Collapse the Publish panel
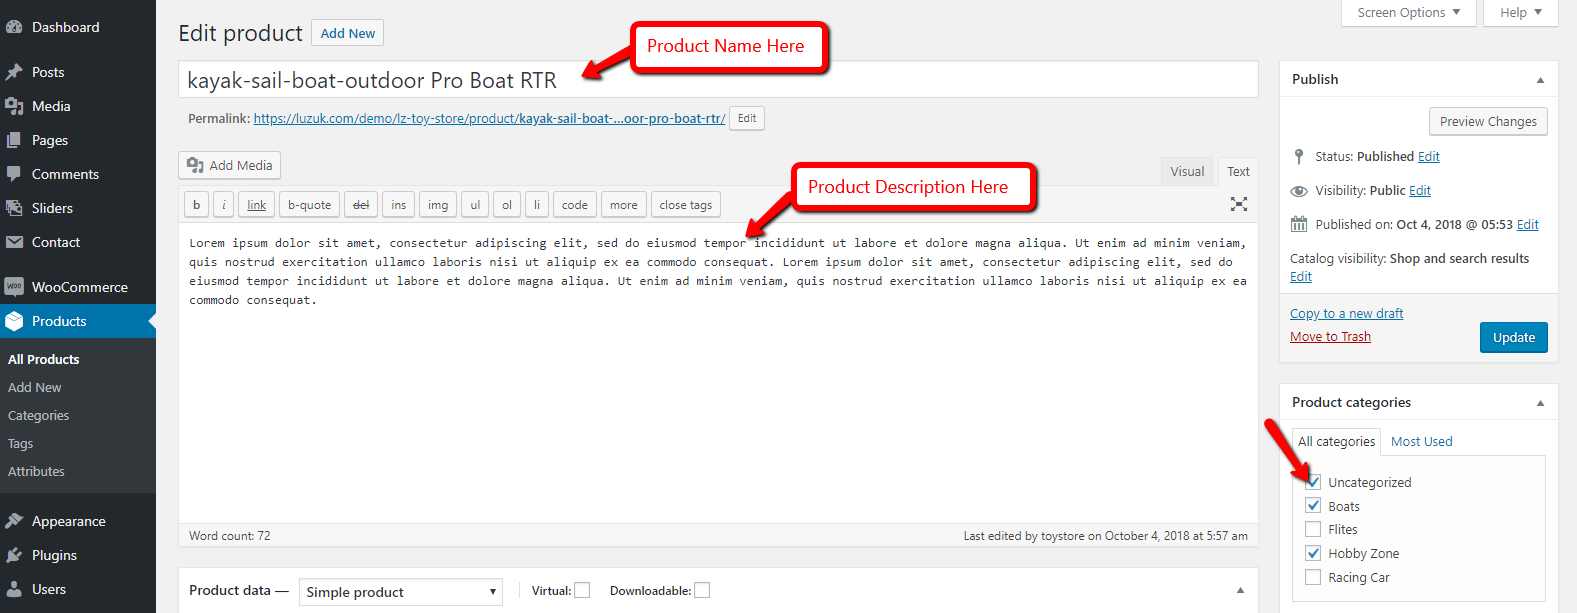This screenshot has height=613, width=1577. [x=1540, y=80]
